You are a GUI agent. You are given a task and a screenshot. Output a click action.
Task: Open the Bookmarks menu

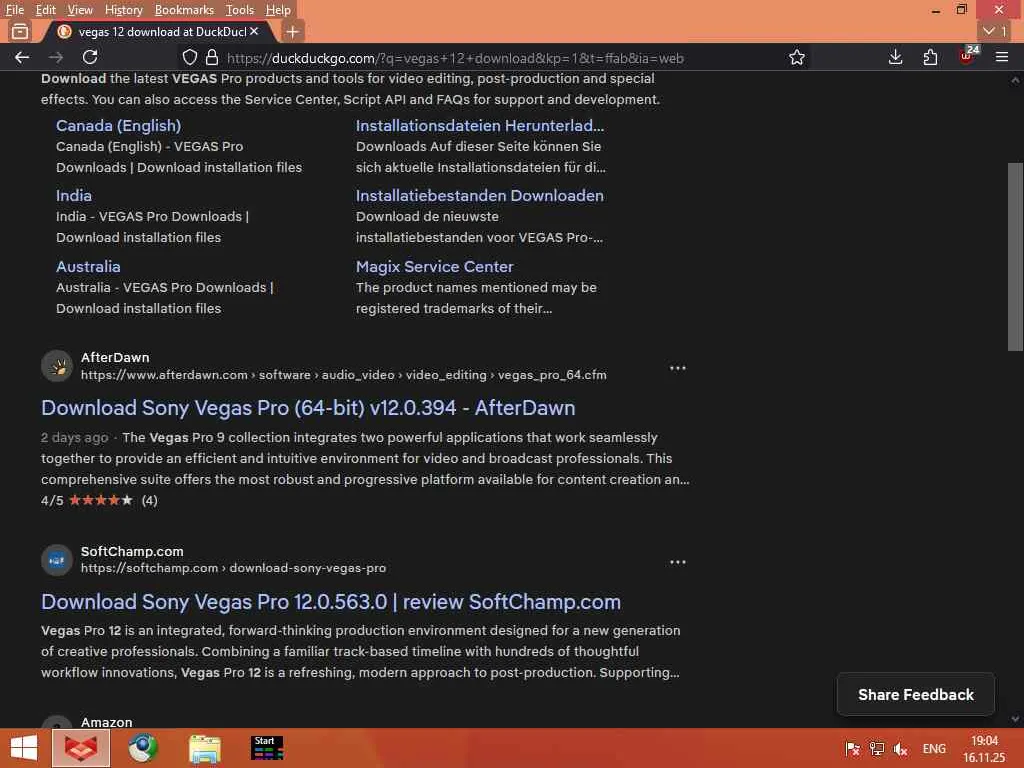(184, 10)
